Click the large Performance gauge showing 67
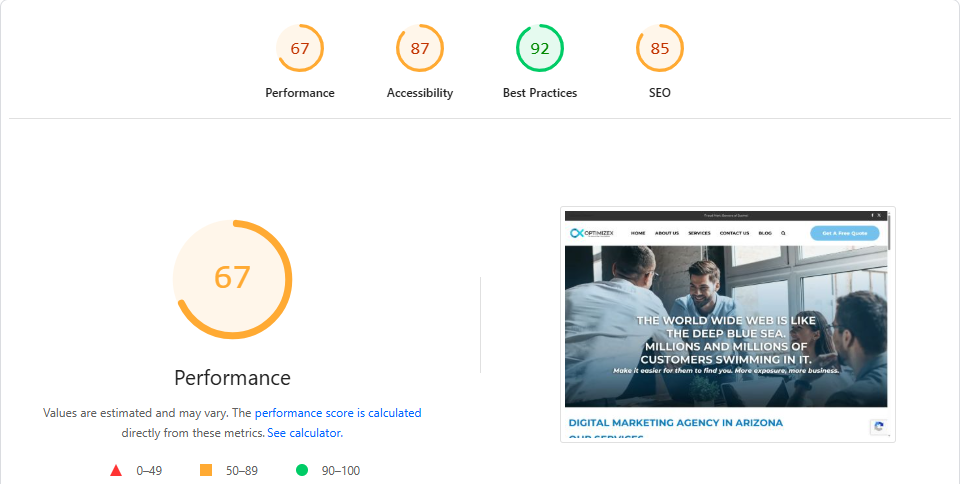Viewport: 960px width, 484px height. [232, 278]
